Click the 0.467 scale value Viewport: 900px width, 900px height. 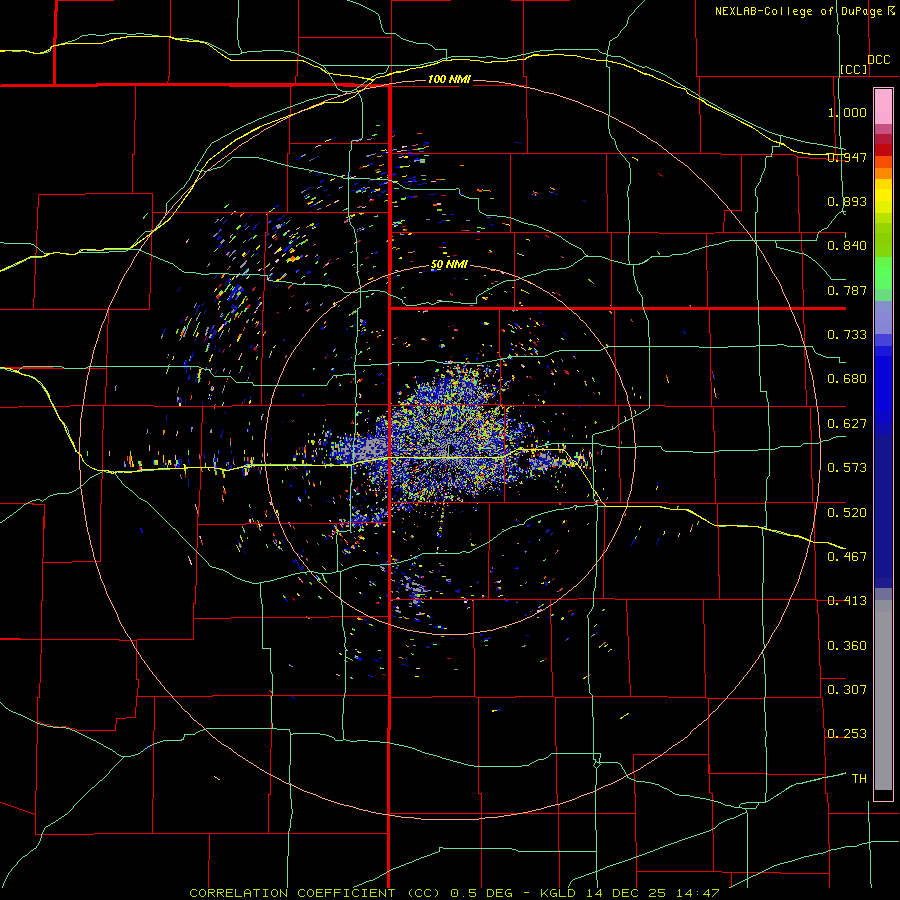pyautogui.click(x=847, y=557)
